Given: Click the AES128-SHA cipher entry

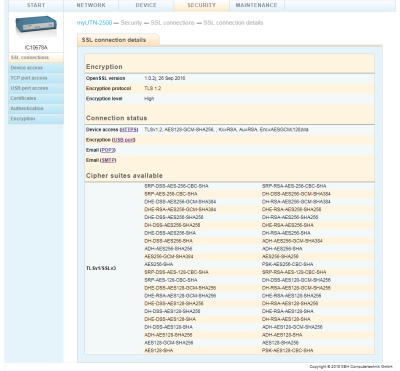Looking at the screenshot, I should coord(159,351).
